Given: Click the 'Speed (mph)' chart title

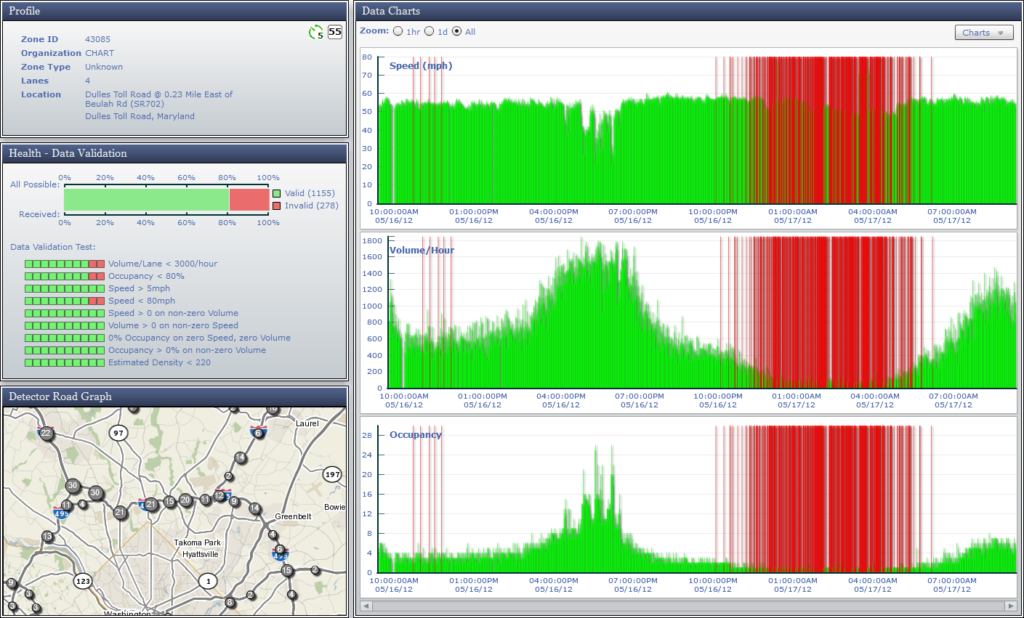Looking at the screenshot, I should [421, 65].
